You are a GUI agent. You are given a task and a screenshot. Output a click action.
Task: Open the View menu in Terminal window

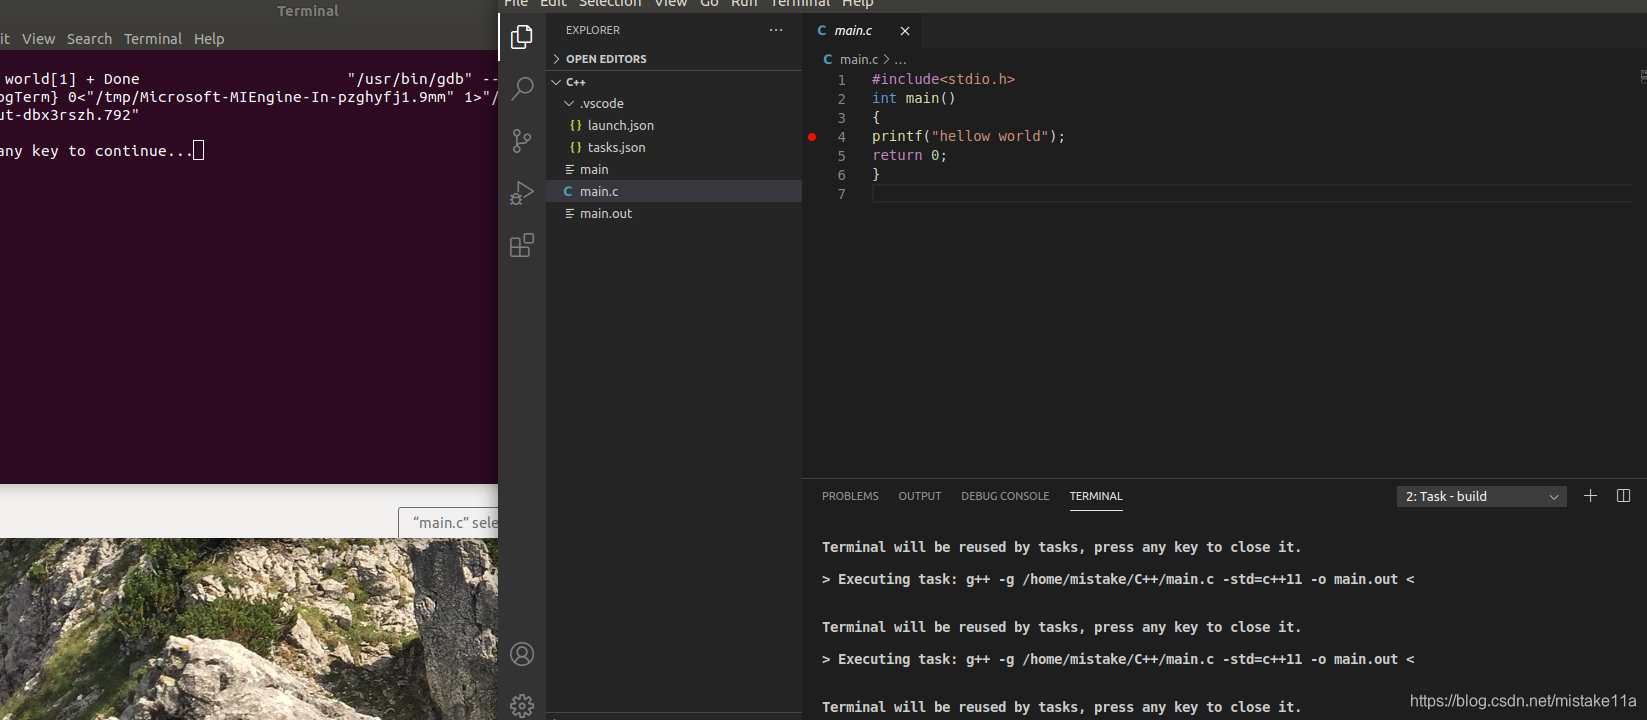(x=38, y=39)
